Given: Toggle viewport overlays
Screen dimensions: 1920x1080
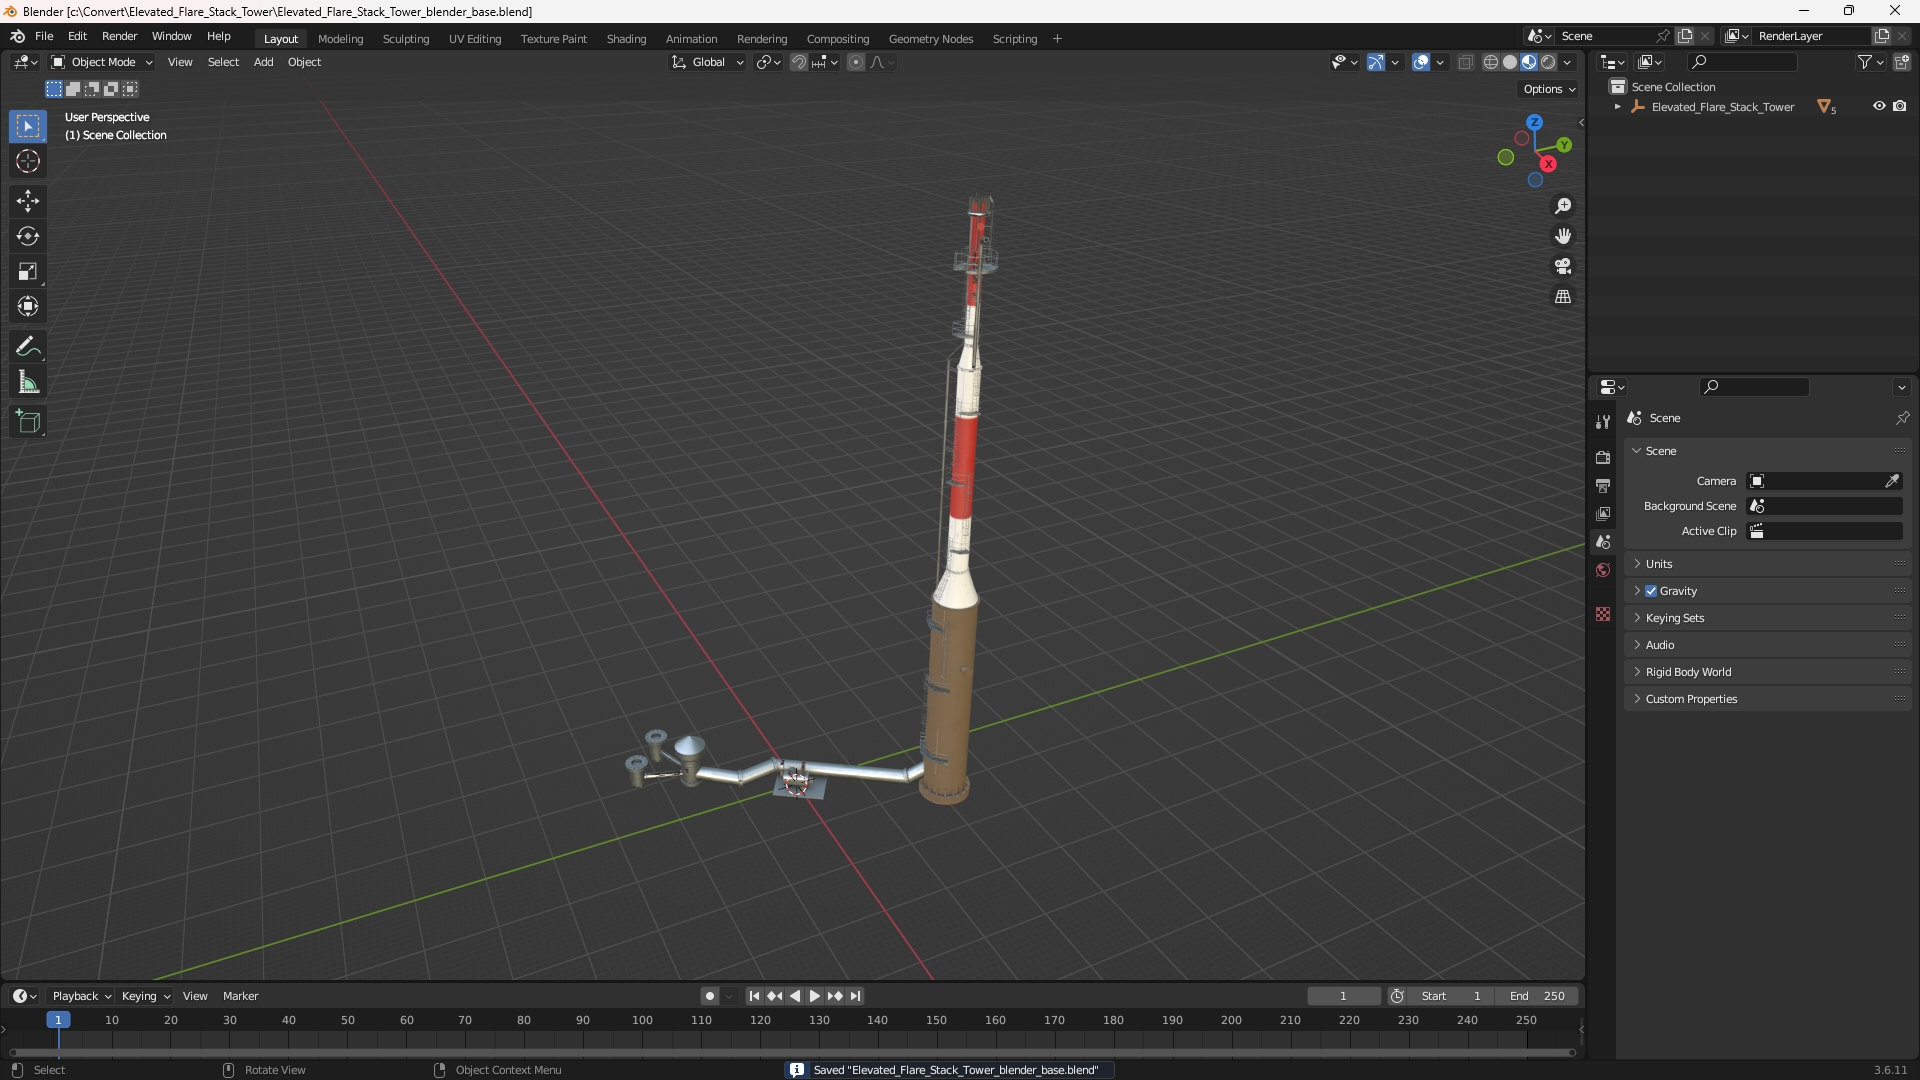Looking at the screenshot, I should coord(1421,62).
